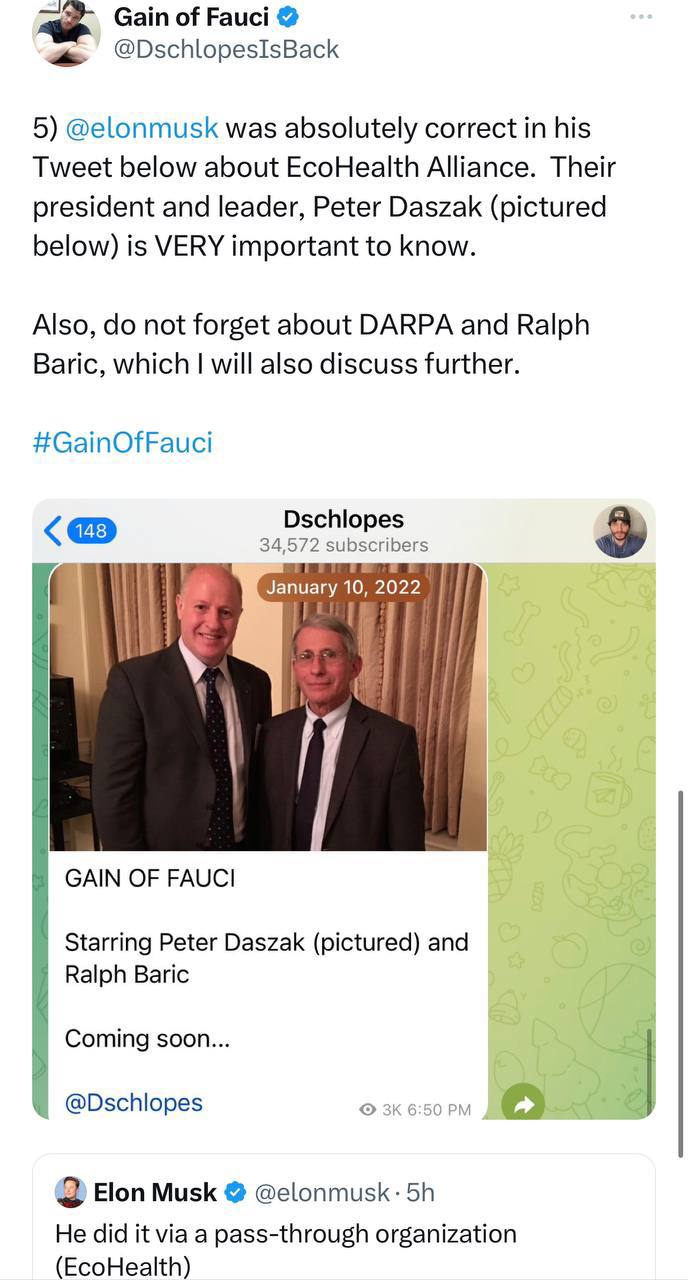Click Elon Musk's blue verified checkmark
This screenshot has width=688, height=1280.
point(235,1192)
